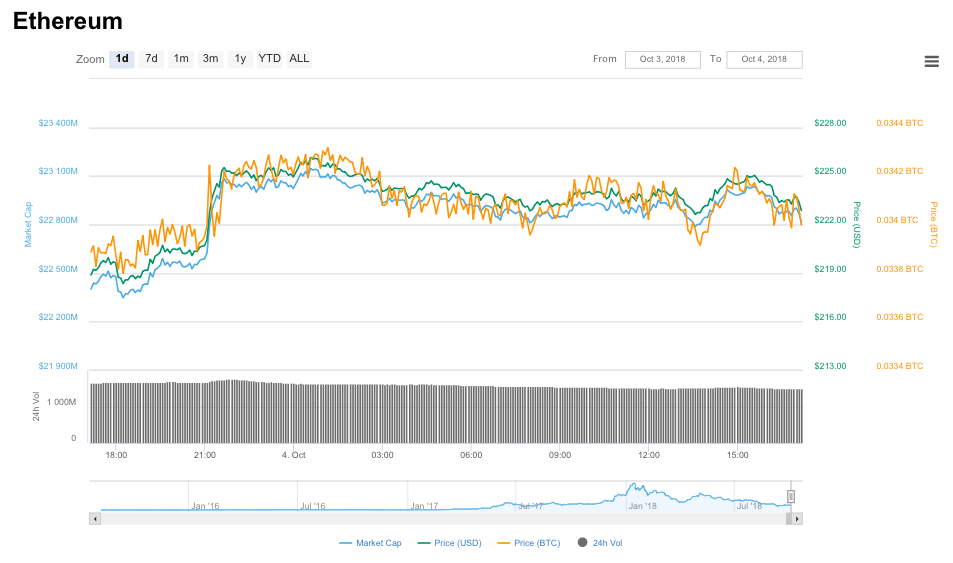This screenshot has height=563, width=953.
Task: Click the $23 400M market cap label
Action: [58, 123]
